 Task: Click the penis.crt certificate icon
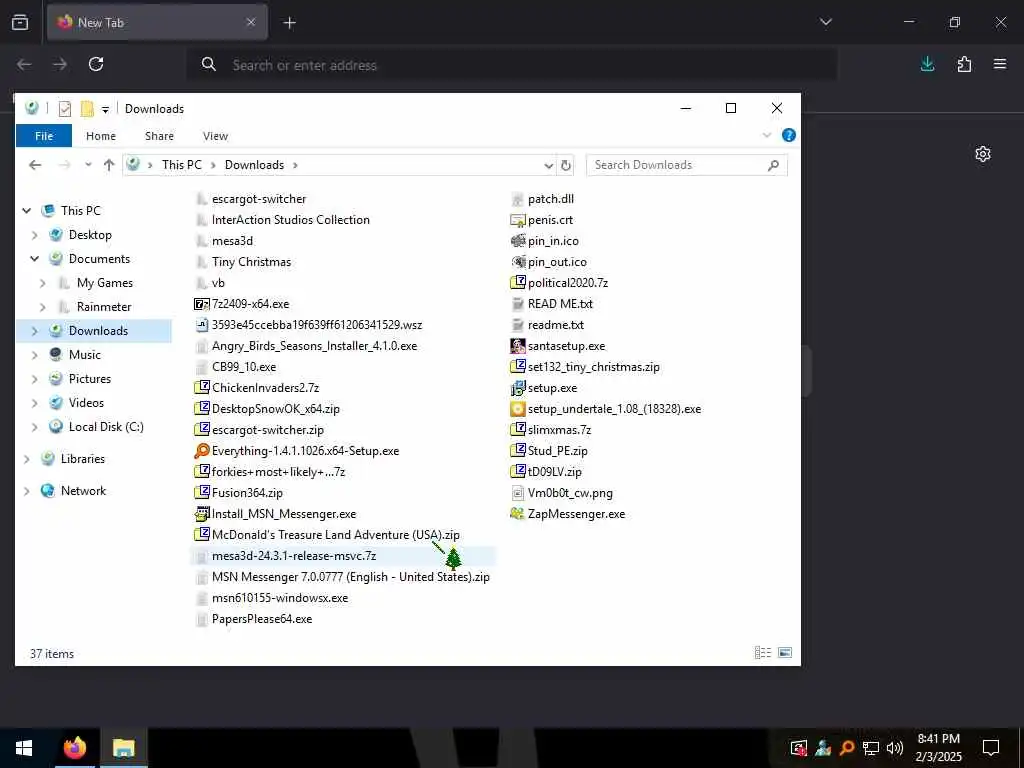518,220
